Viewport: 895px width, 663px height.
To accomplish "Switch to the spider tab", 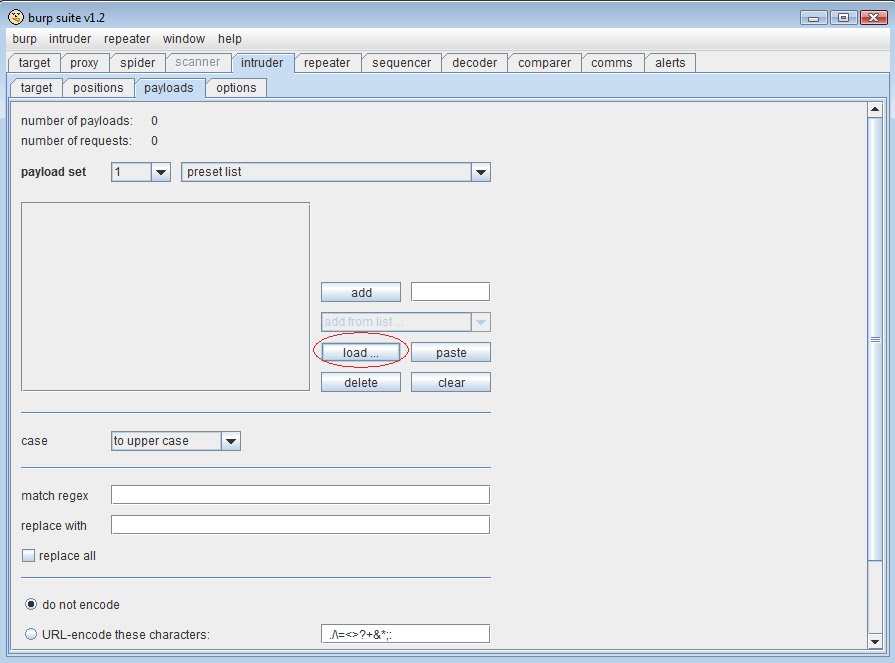I will click(138, 63).
